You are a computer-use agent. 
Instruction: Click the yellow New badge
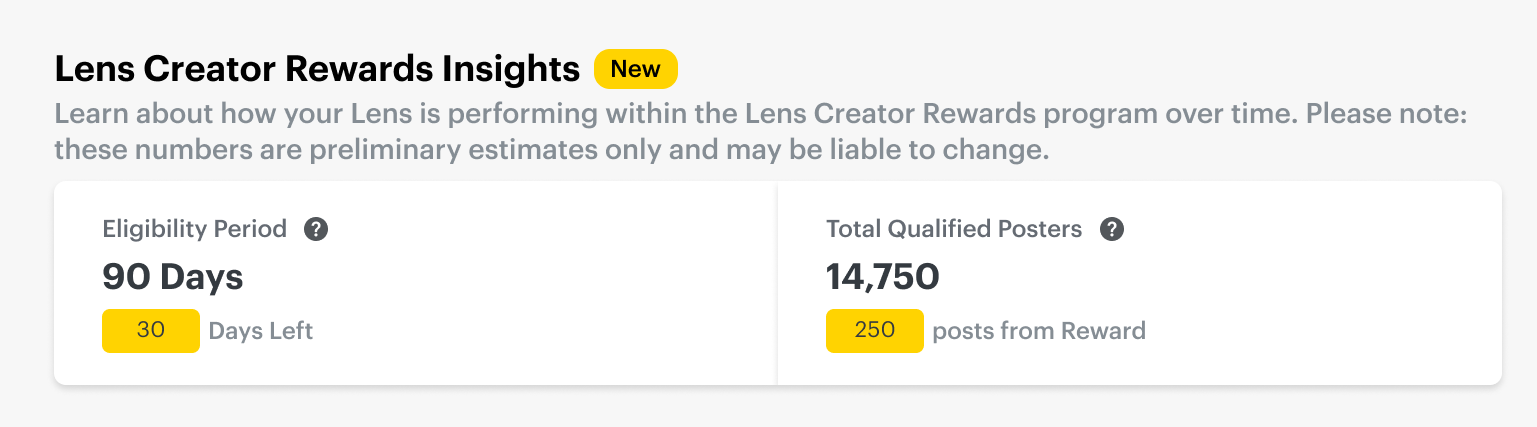[635, 69]
